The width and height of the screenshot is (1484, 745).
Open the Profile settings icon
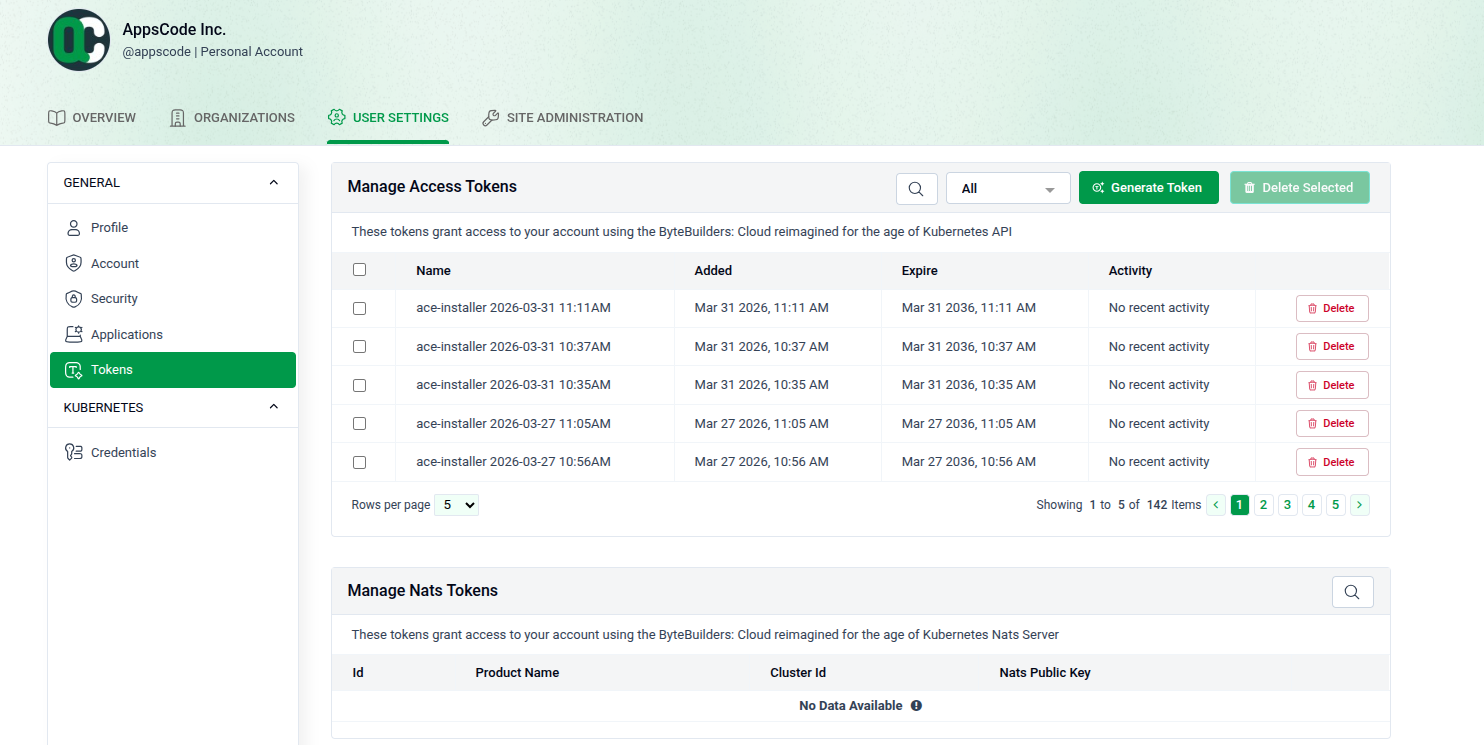point(73,227)
